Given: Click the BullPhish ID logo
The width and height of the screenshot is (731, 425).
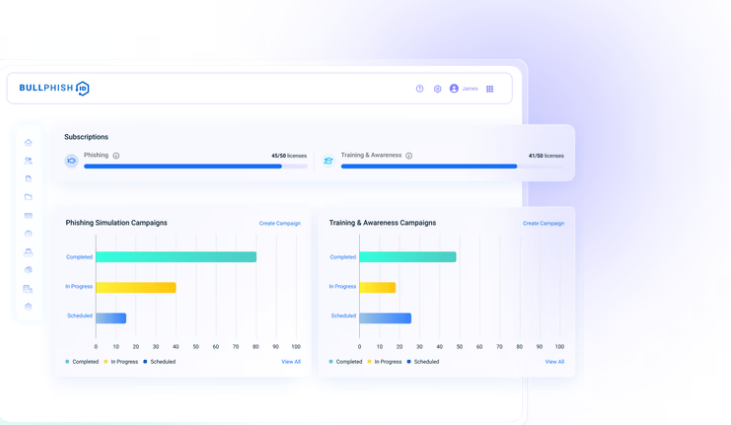Looking at the screenshot, I should pyautogui.click(x=54, y=88).
